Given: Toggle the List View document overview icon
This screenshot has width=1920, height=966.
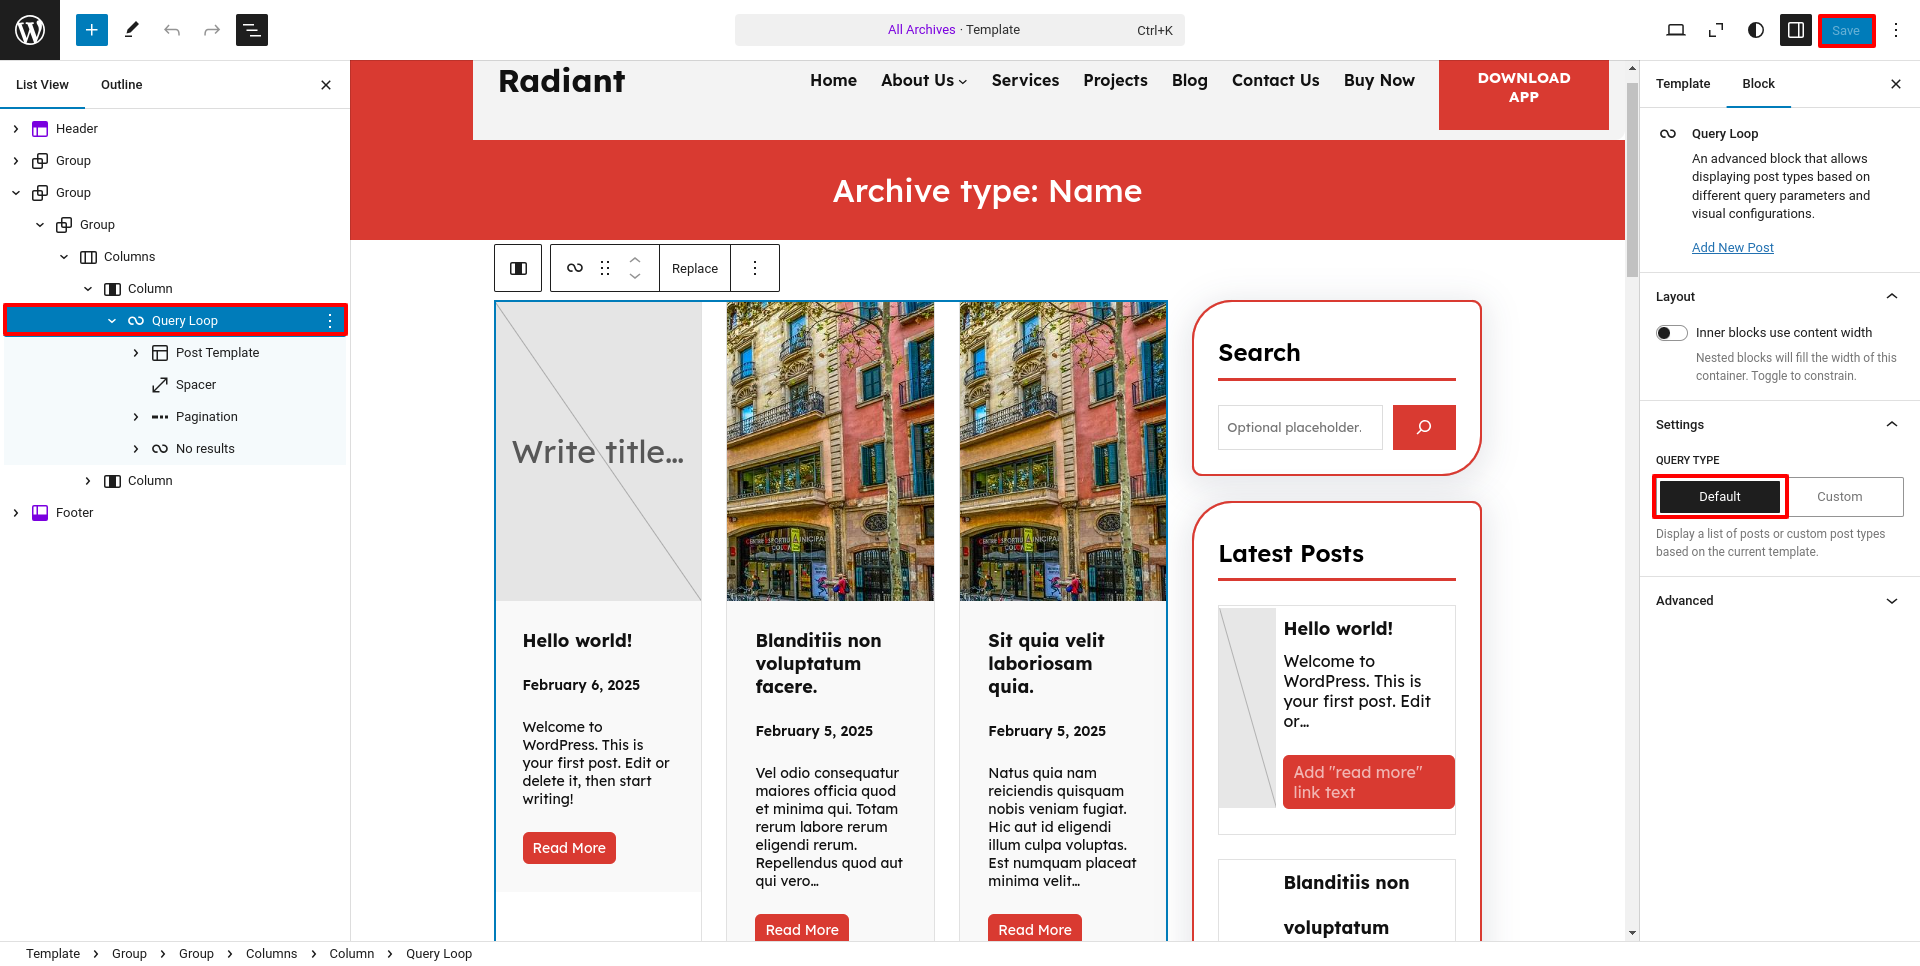Looking at the screenshot, I should click(x=252, y=30).
